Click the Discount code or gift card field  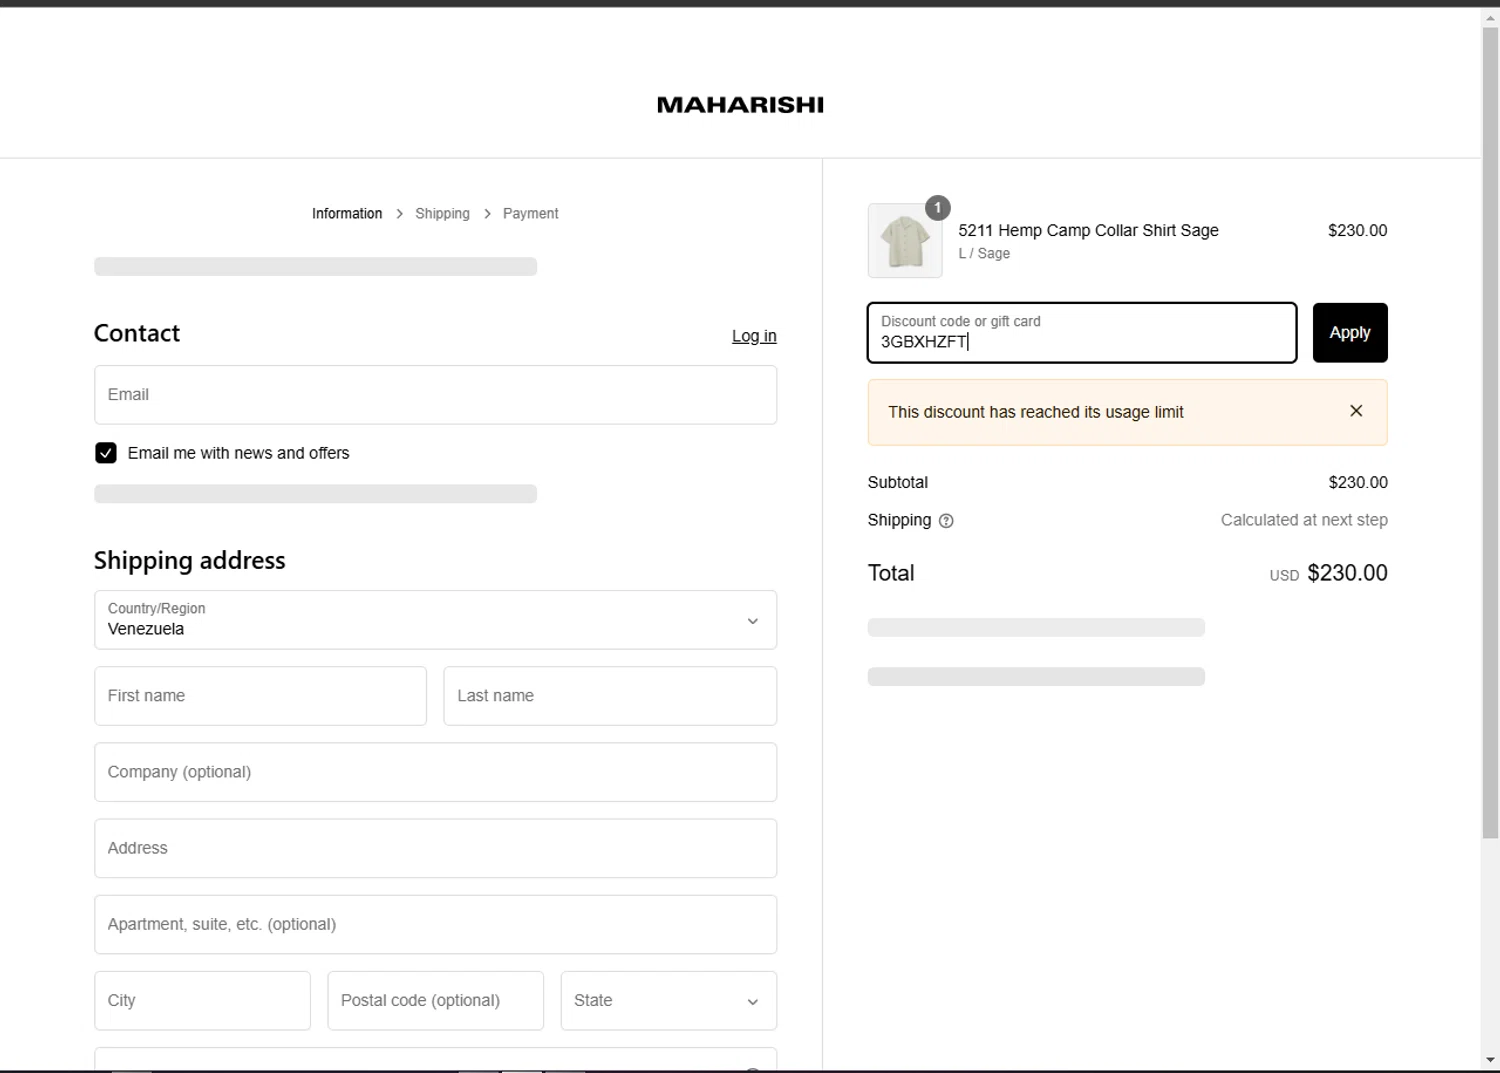pyautogui.click(x=1082, y=333)
